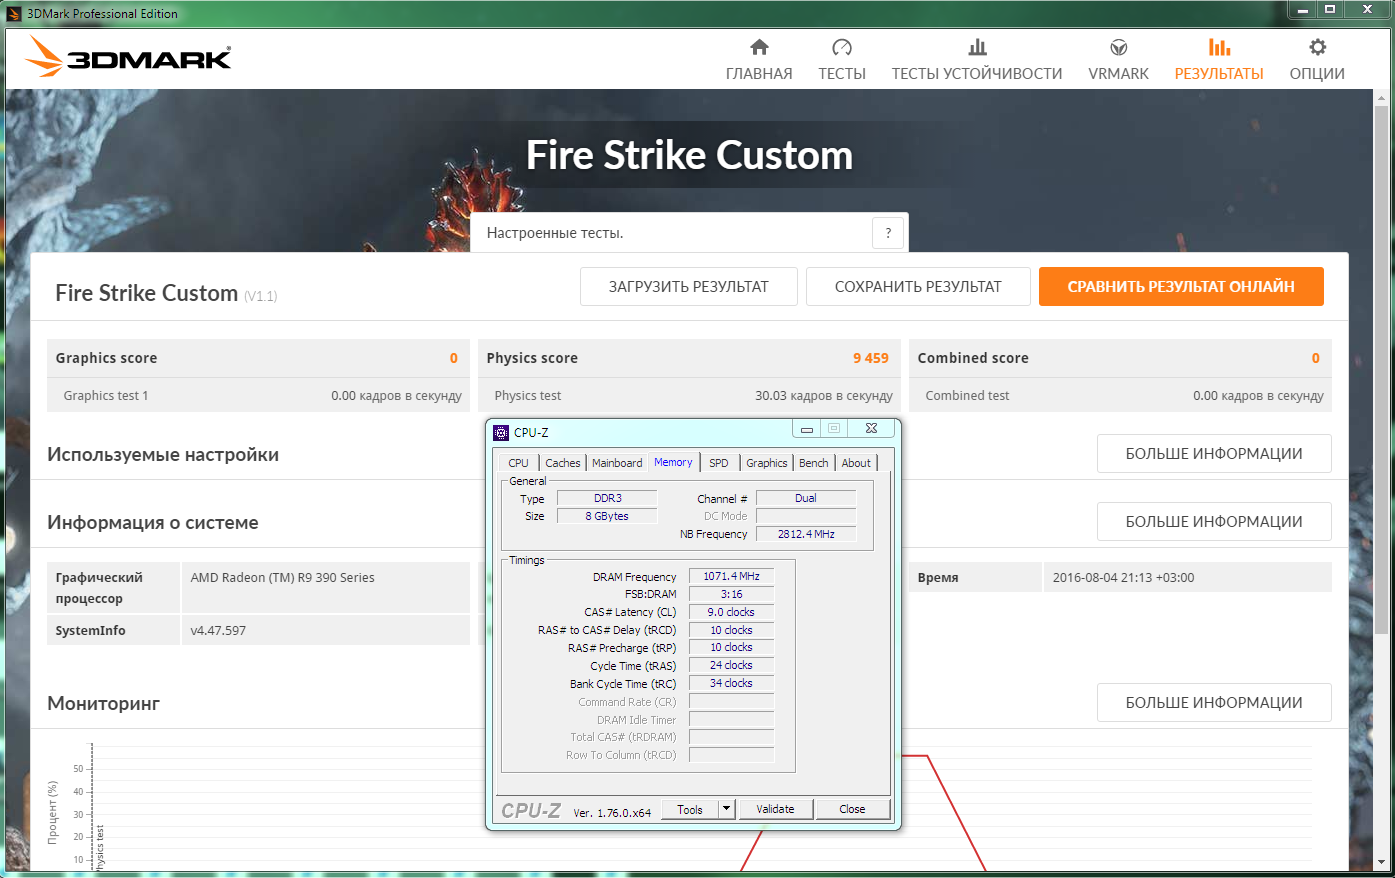Click the DDR3 memory Type field
This screenshot has height=878, width=1395.
tap(607, 498)
